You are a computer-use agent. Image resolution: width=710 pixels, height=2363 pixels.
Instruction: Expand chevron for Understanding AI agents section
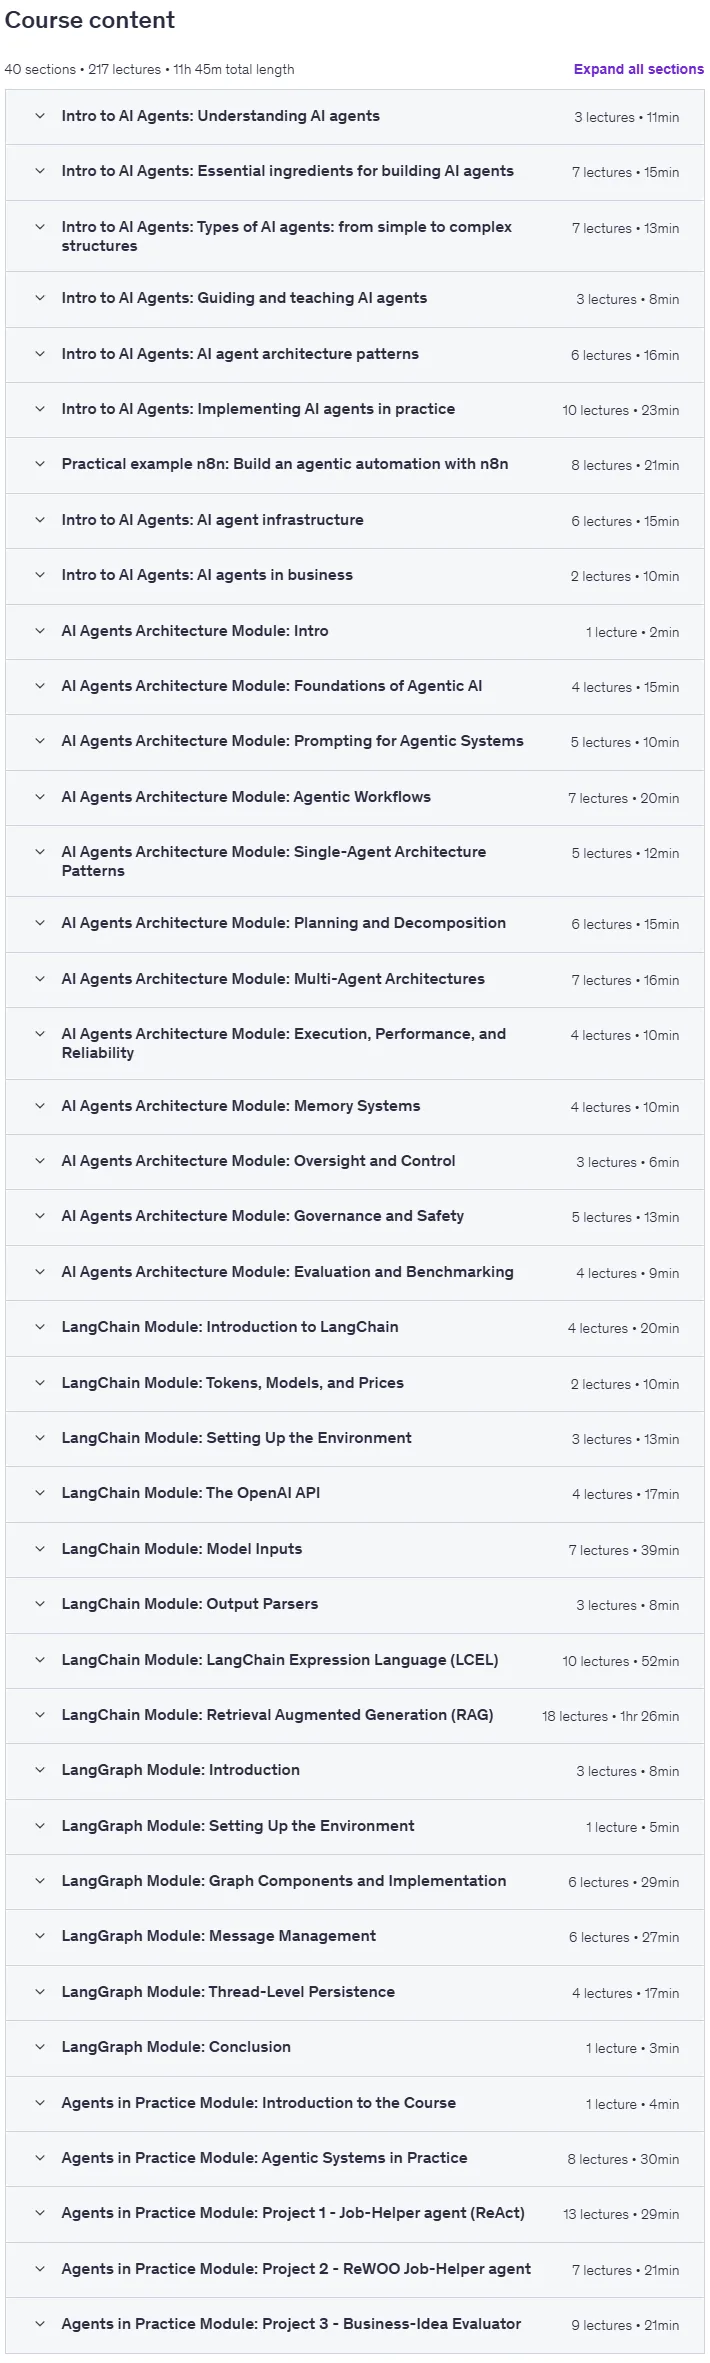click(40, 116)
